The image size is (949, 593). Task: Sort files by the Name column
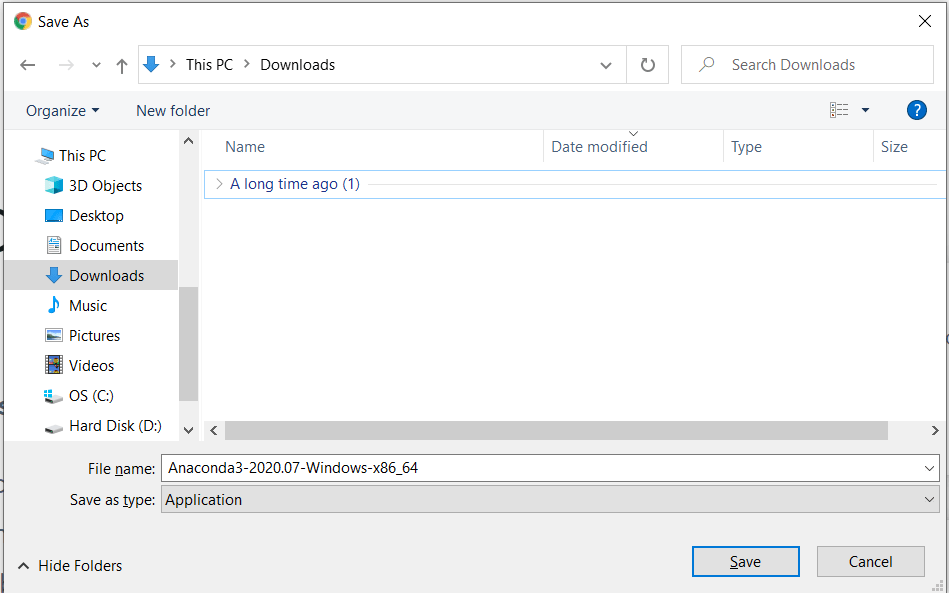coord(244,146)
